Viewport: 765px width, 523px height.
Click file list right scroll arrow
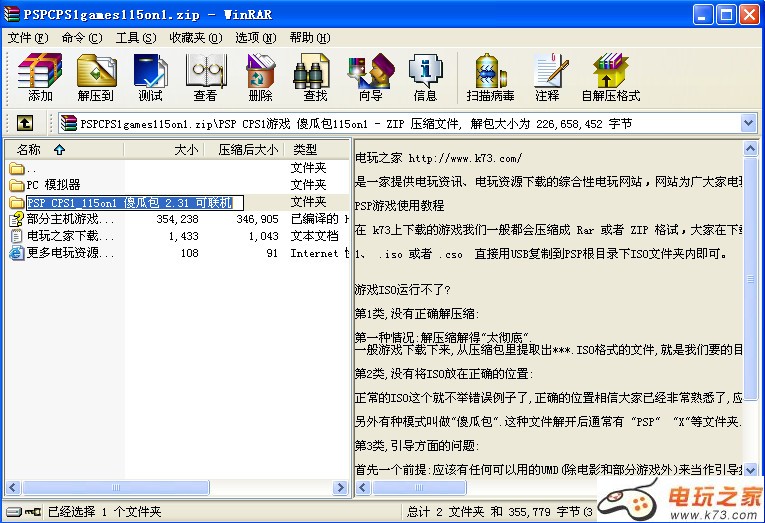[340, 487]
